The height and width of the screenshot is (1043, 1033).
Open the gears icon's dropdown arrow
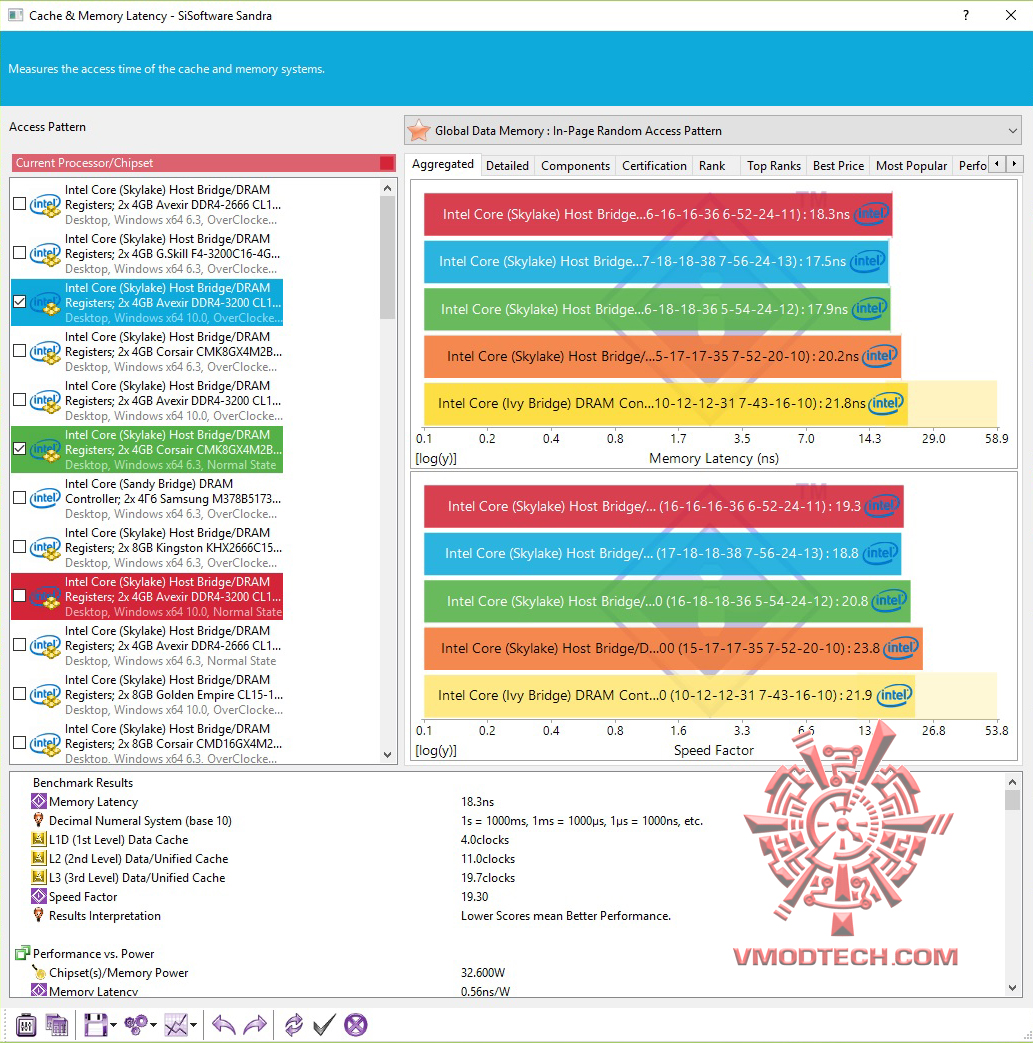click(x=154, y=1025)
